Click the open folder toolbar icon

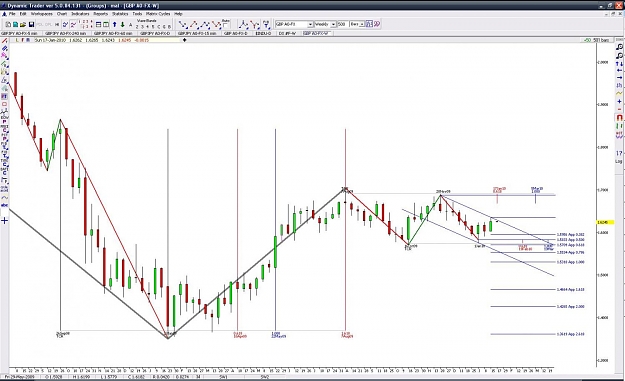click(23, 24)
